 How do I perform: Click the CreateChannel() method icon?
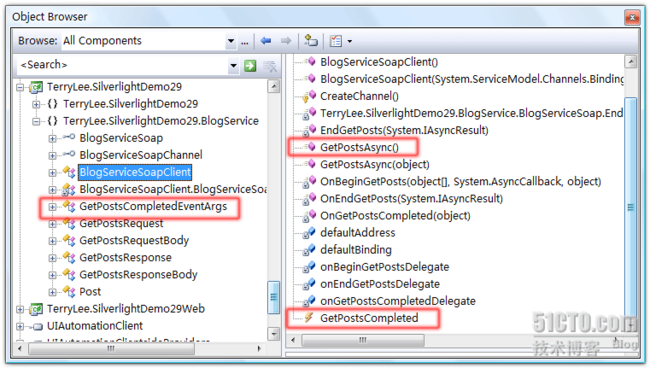tap(309, 97)
